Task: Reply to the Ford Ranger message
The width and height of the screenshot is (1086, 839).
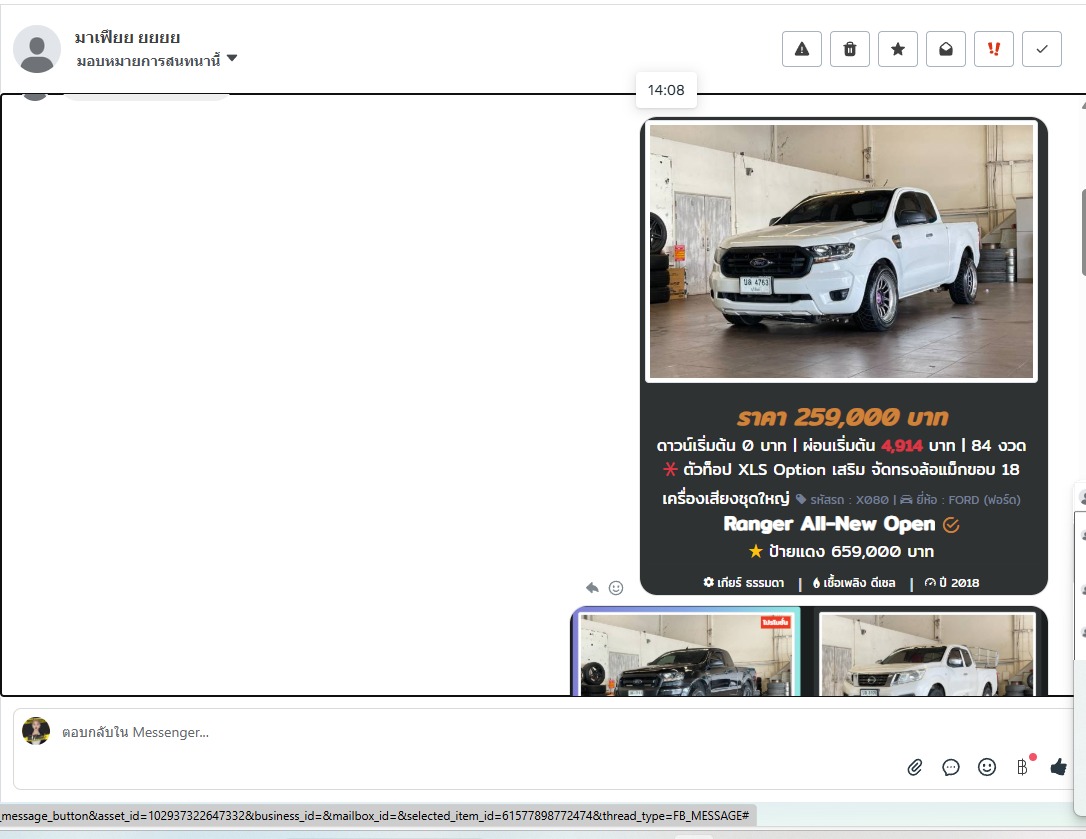Action: coord(592,588)
